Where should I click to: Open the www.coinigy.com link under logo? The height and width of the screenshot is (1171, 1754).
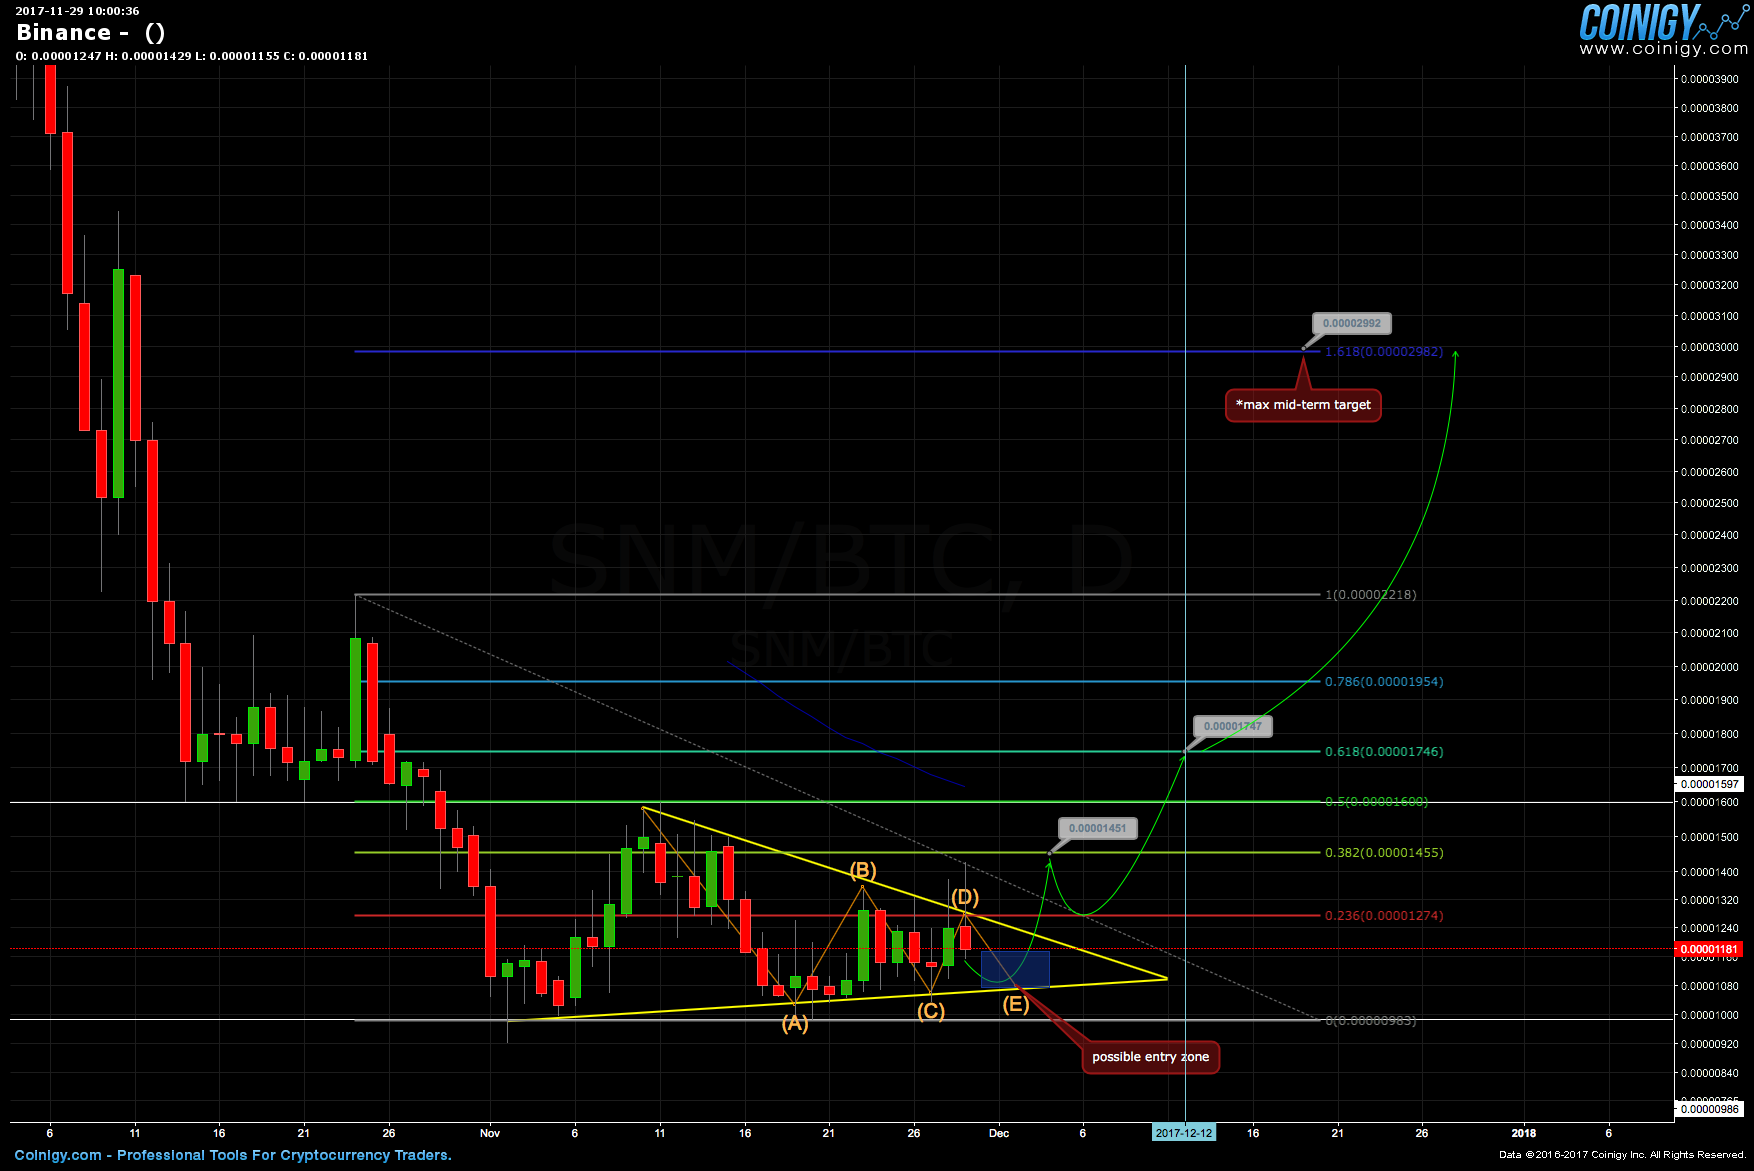coord(1664,49)
